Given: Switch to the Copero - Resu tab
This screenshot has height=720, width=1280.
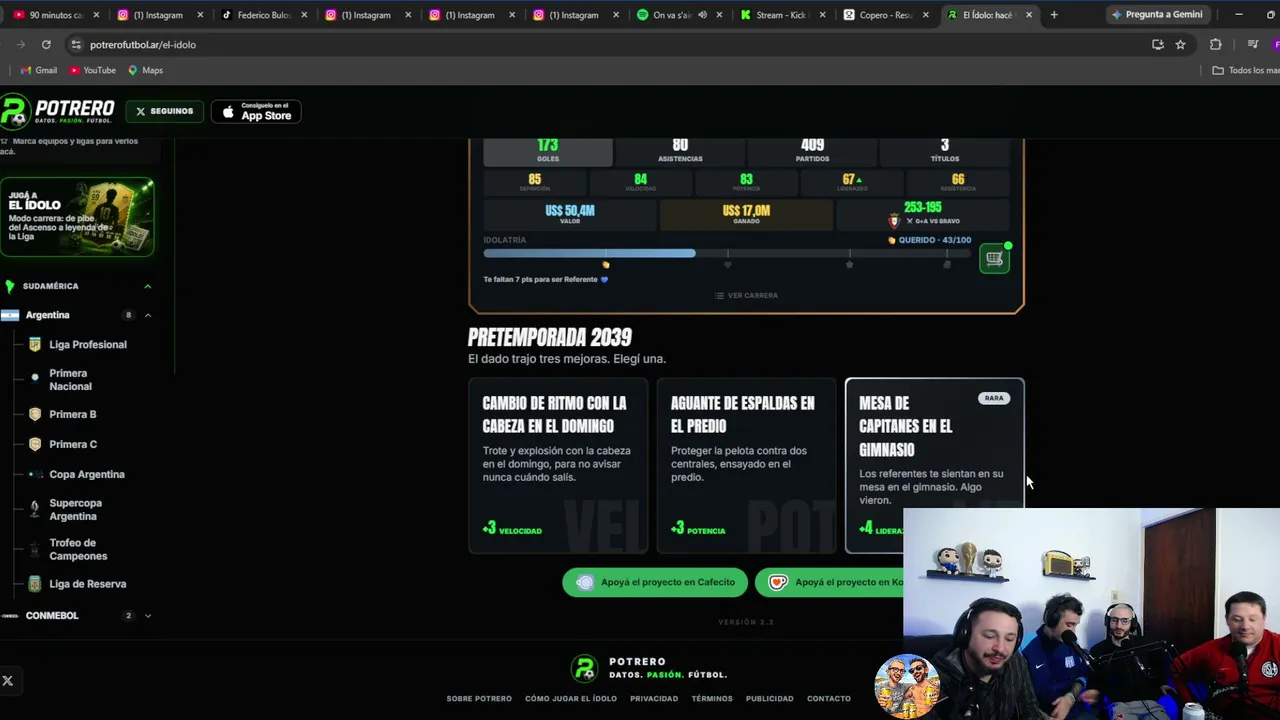Looking at the screenshot, I should pos(888,15).
